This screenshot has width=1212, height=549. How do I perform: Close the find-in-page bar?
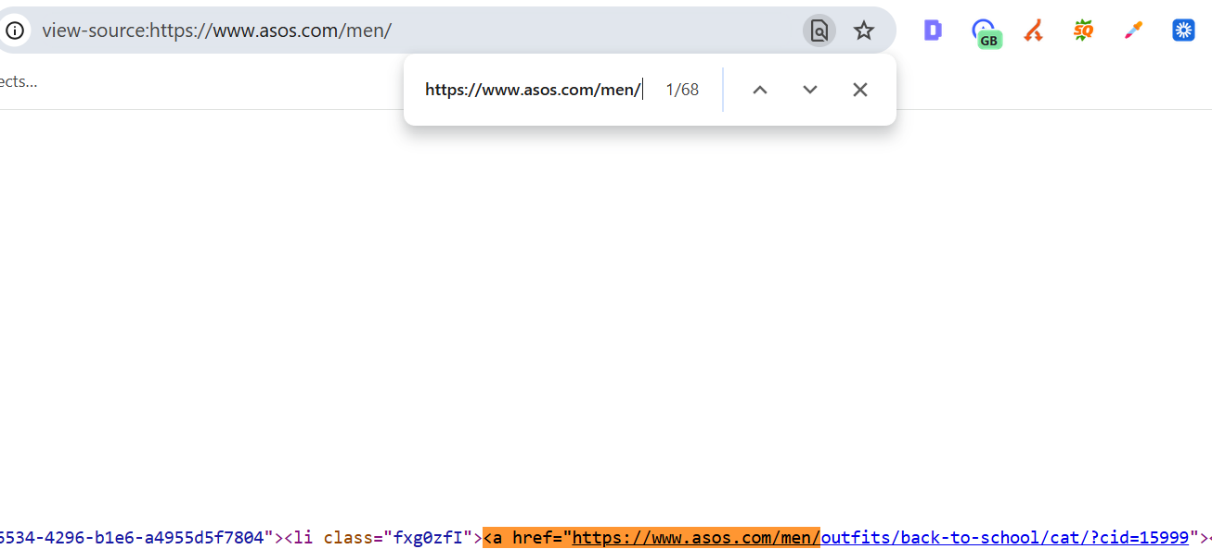[x=860, y=90]
